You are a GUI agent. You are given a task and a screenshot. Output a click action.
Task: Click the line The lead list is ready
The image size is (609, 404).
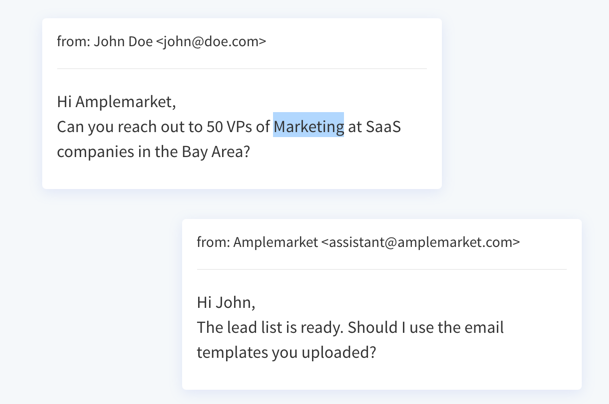(x=350, y=327)
